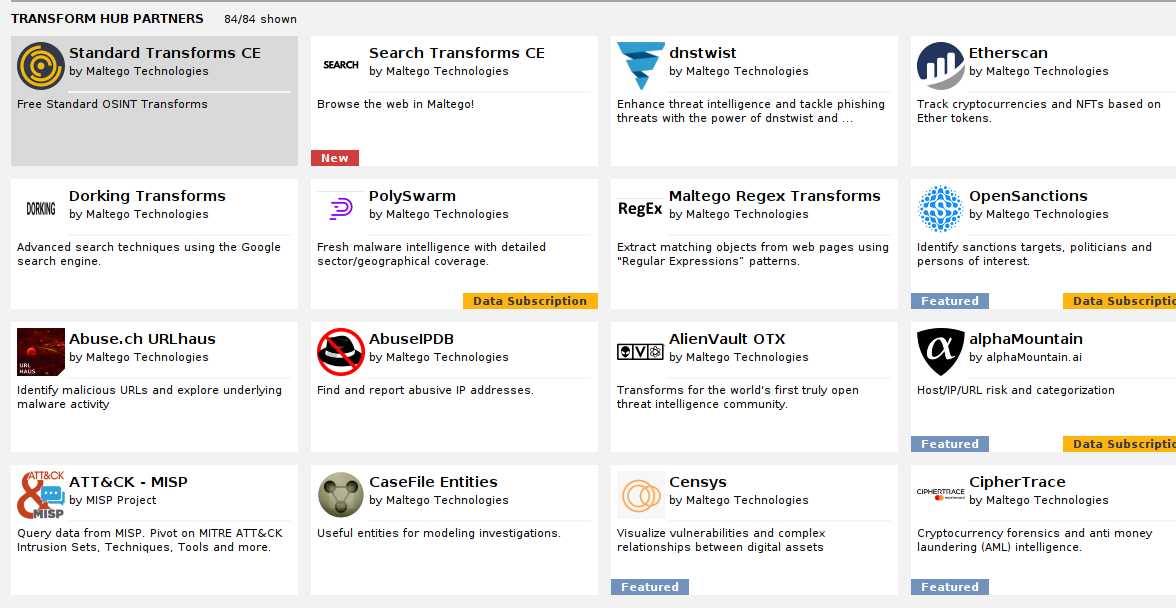1176x608 pixels.
Task: Click 'Host/IP/URL risk and categorization' text
Action: tap(1016, 390)
